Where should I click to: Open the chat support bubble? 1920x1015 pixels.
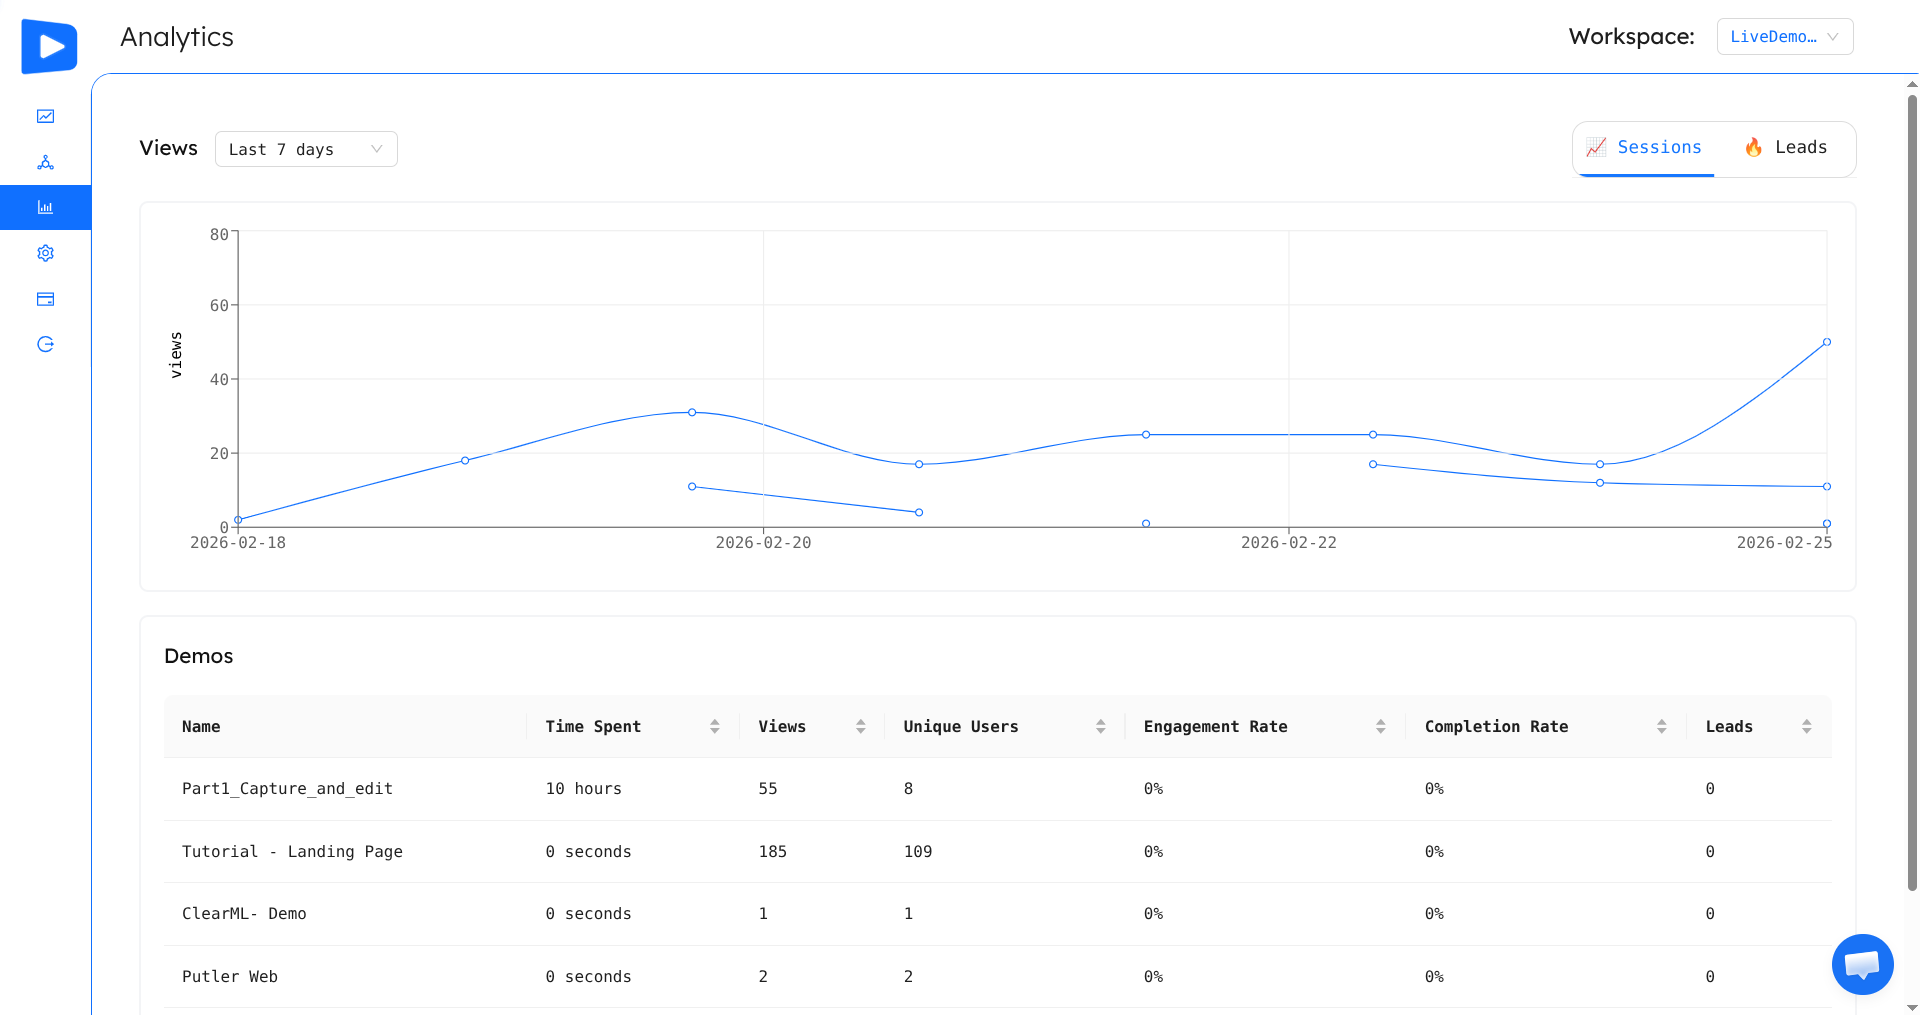click(x=1862, y=964)
